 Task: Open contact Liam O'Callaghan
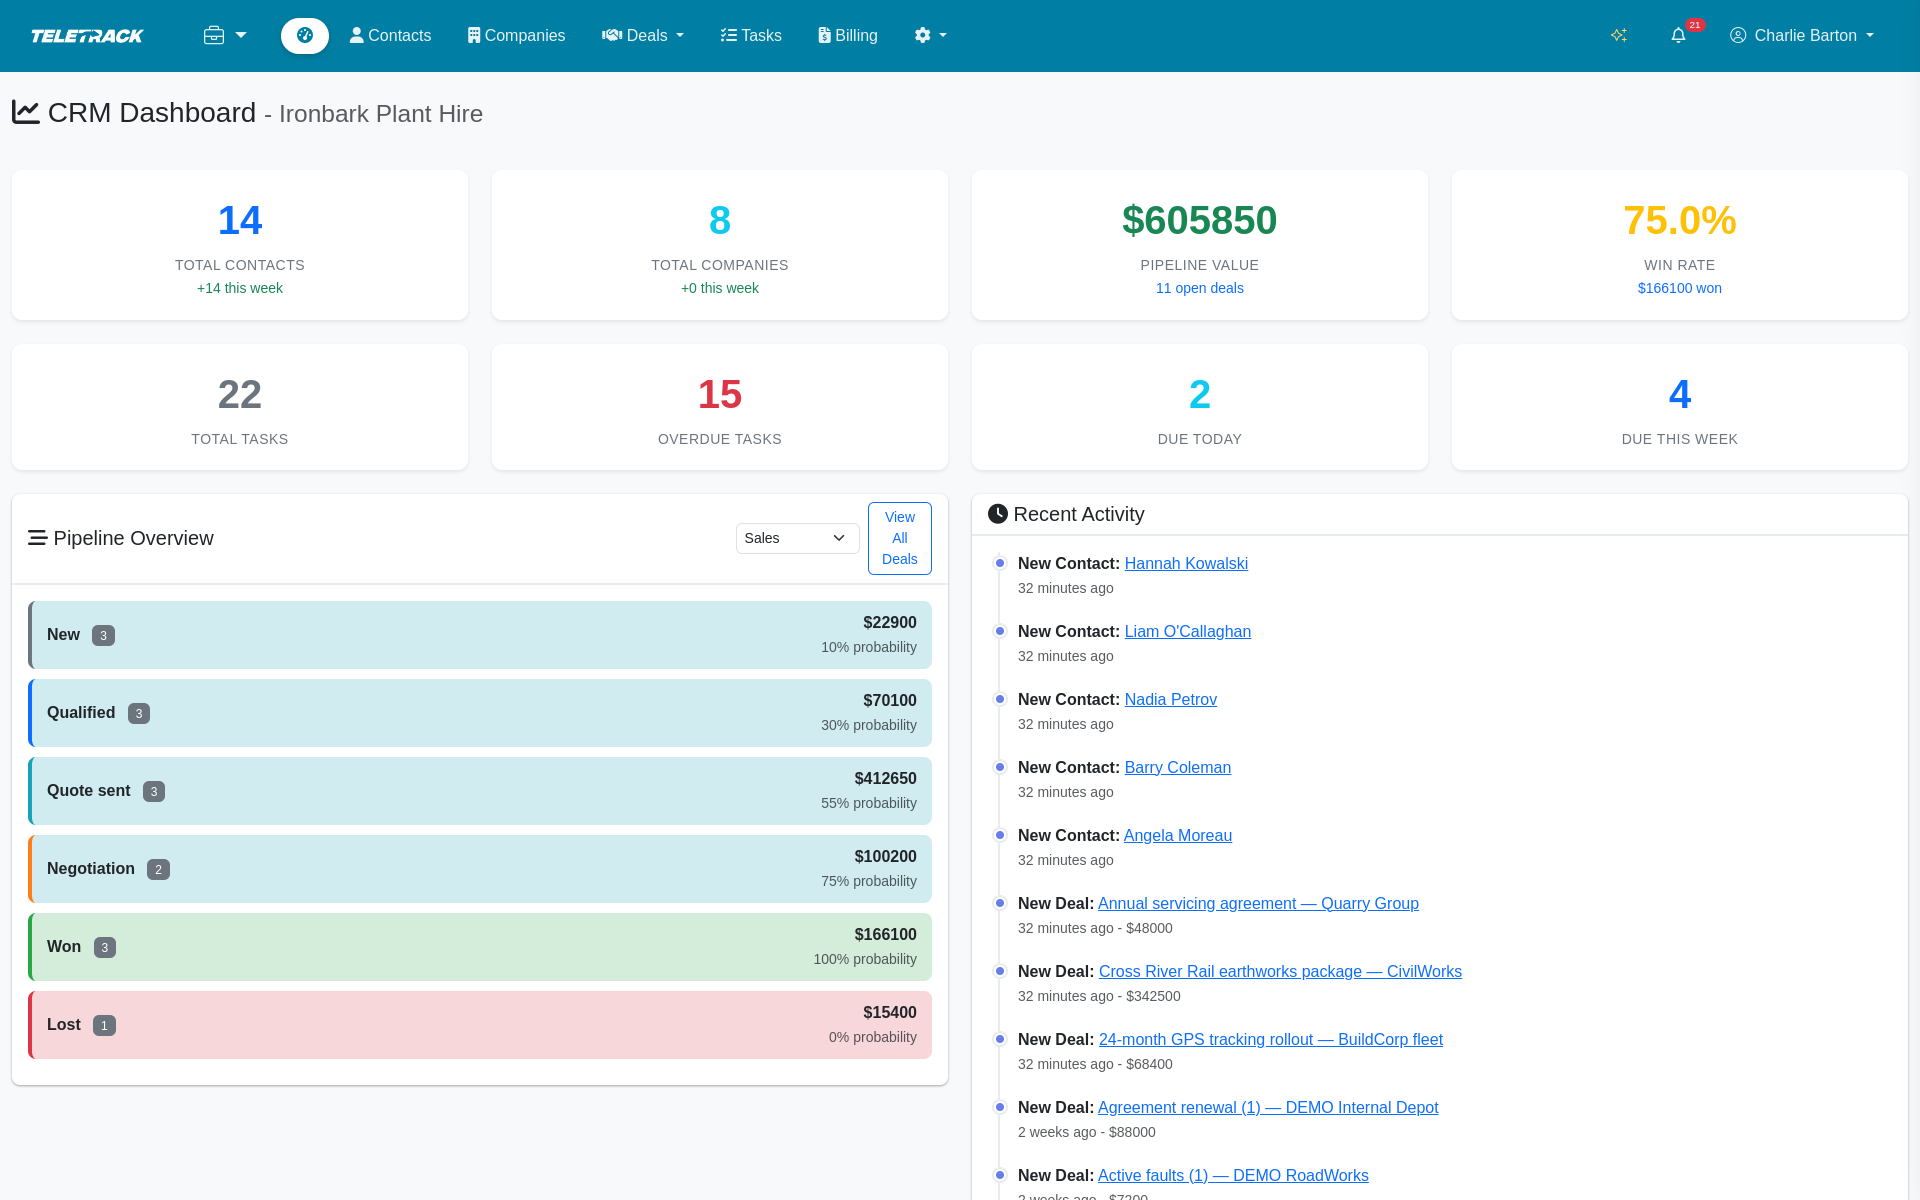[x=1188, y=631]
